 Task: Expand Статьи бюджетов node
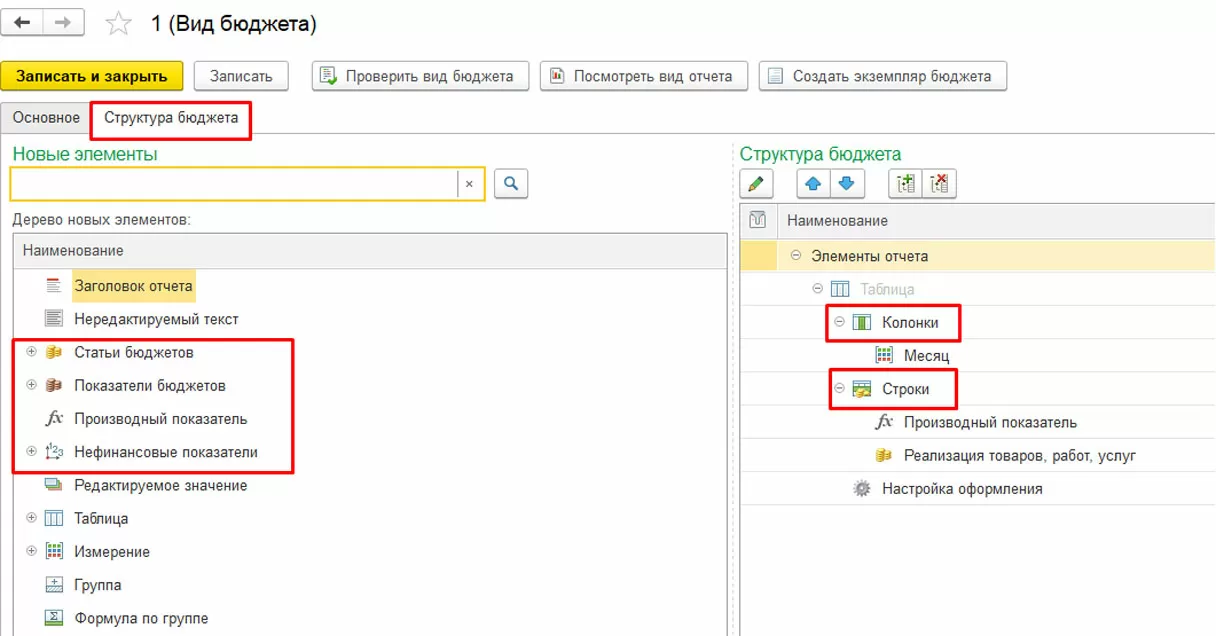coord(31,352)
